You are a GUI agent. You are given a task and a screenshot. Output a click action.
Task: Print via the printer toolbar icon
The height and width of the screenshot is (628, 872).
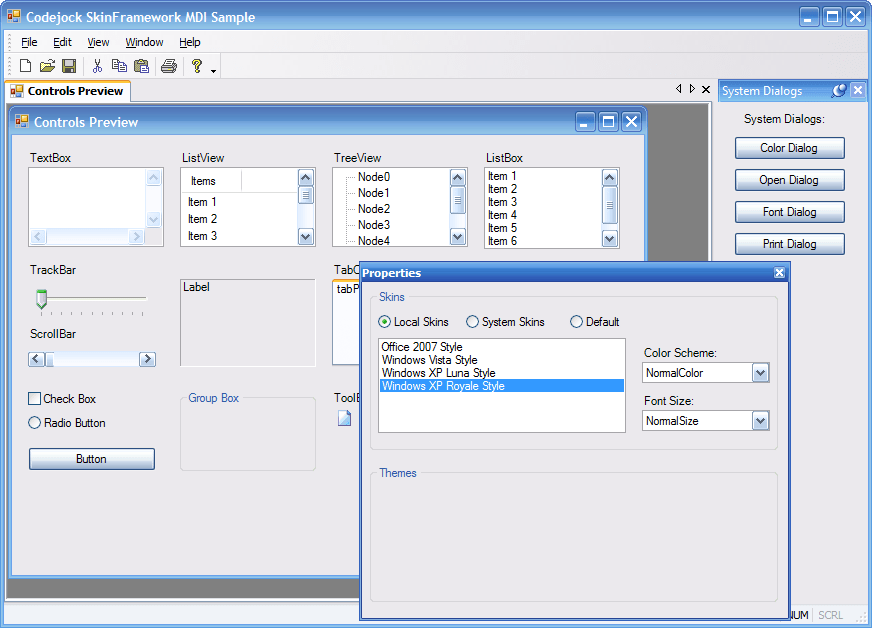(x=169, y=65)
